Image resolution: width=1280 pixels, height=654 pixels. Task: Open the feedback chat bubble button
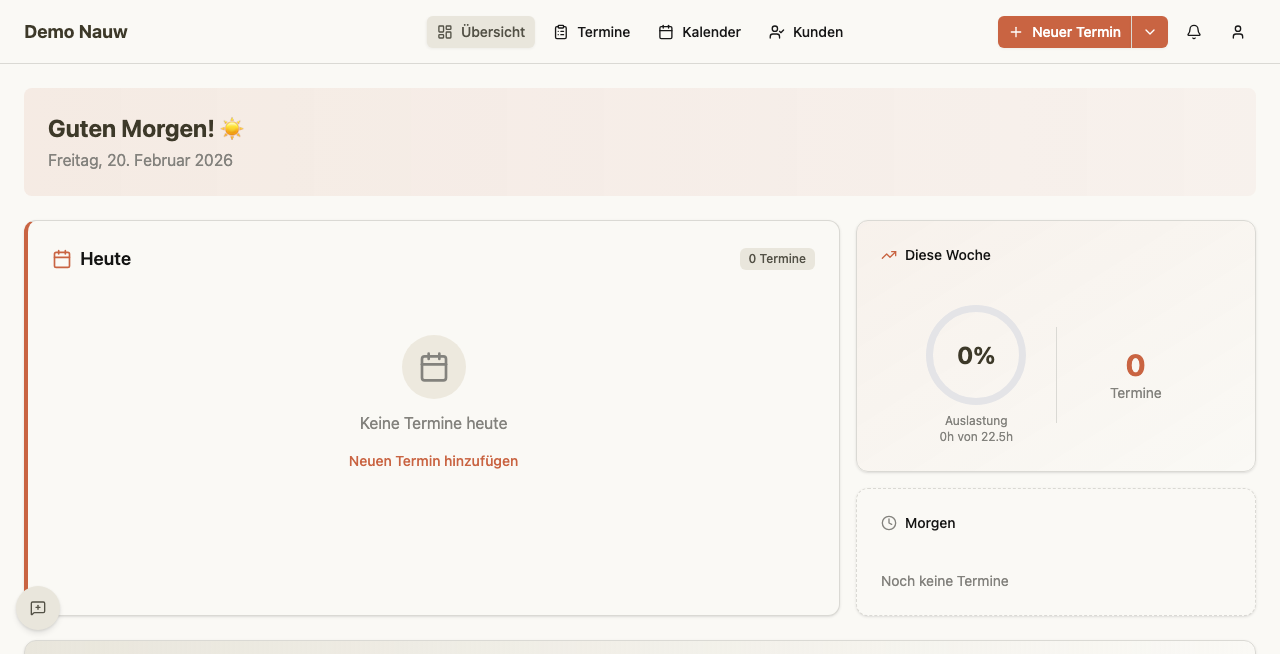click(38, 608)
